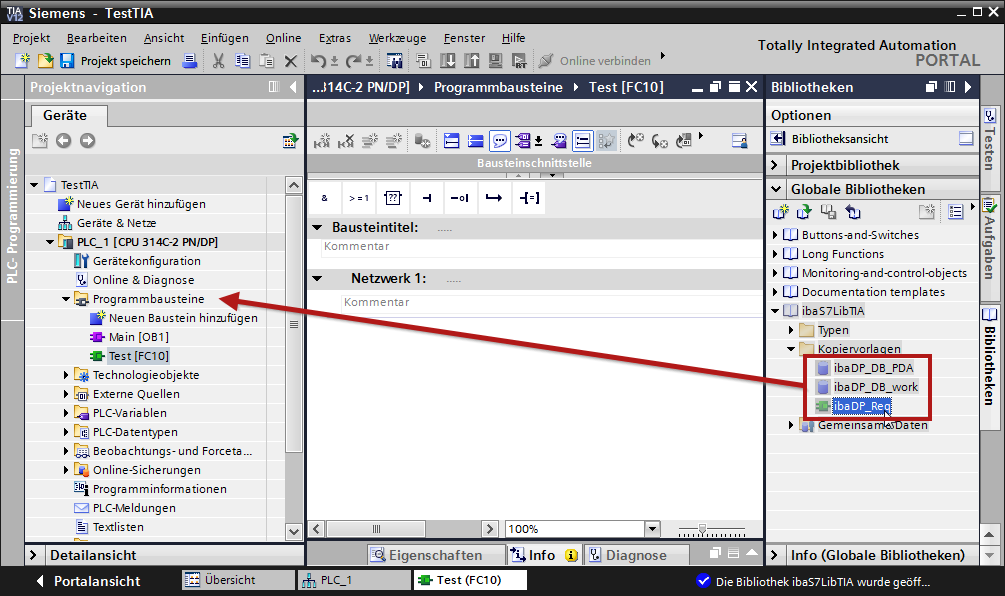Viewport: 1005px width, 596px height.
Task: Download to device via down-arrow toolbar icon
Action: (447, 61)
